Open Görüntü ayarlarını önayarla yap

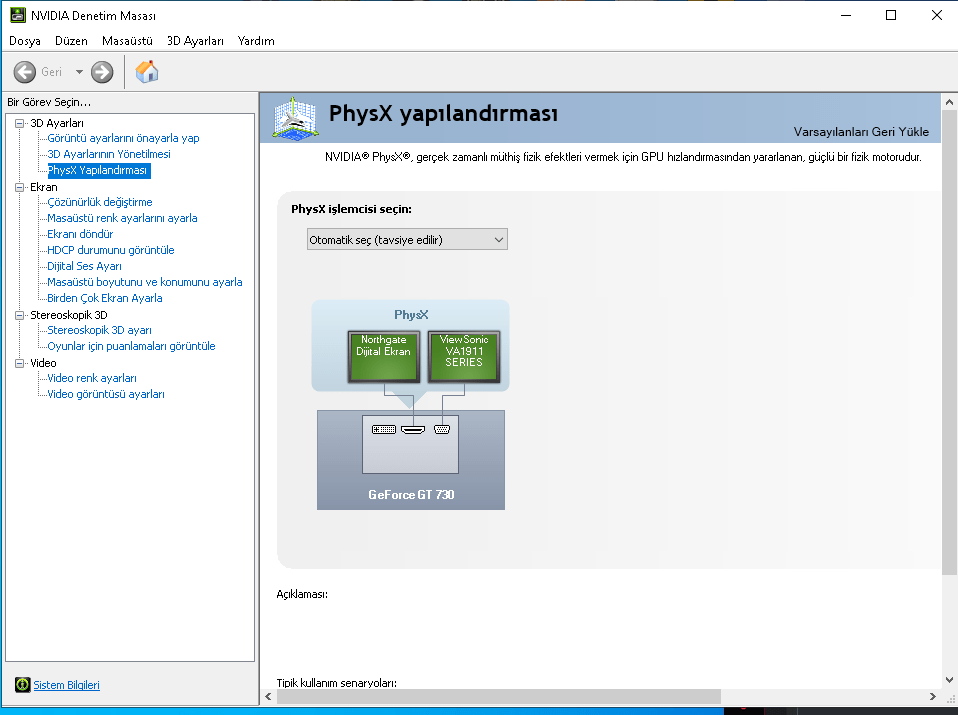[123, 138]
